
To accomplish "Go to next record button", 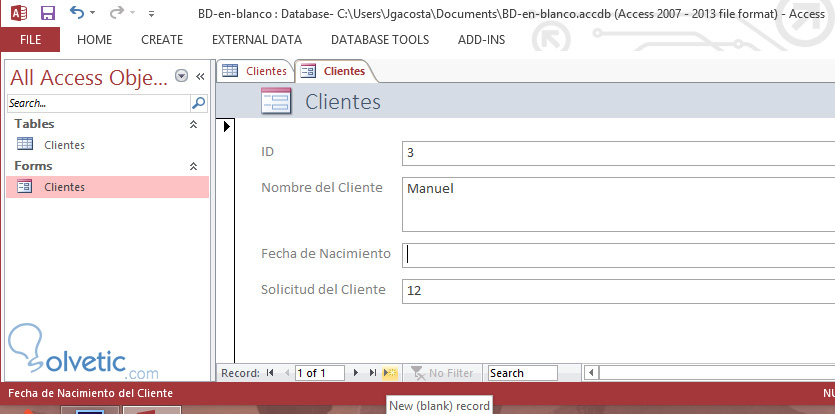I will (356, 373).
